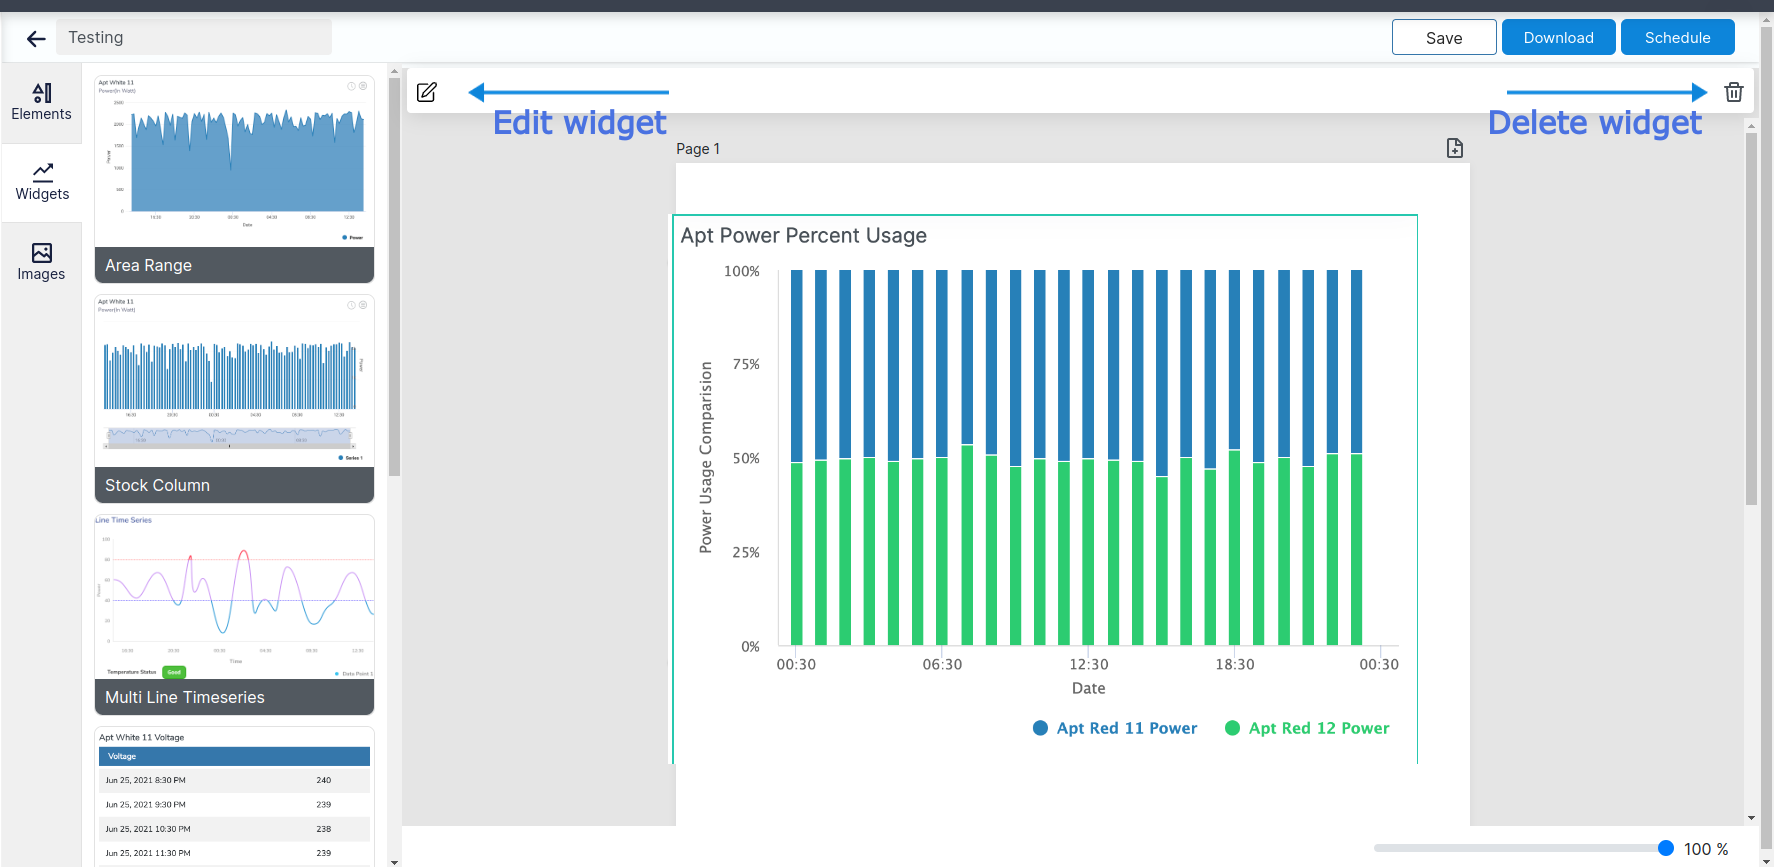Open the Elements sidebar tab
The image size is (1774, 867).
click(x=41, y=102)
